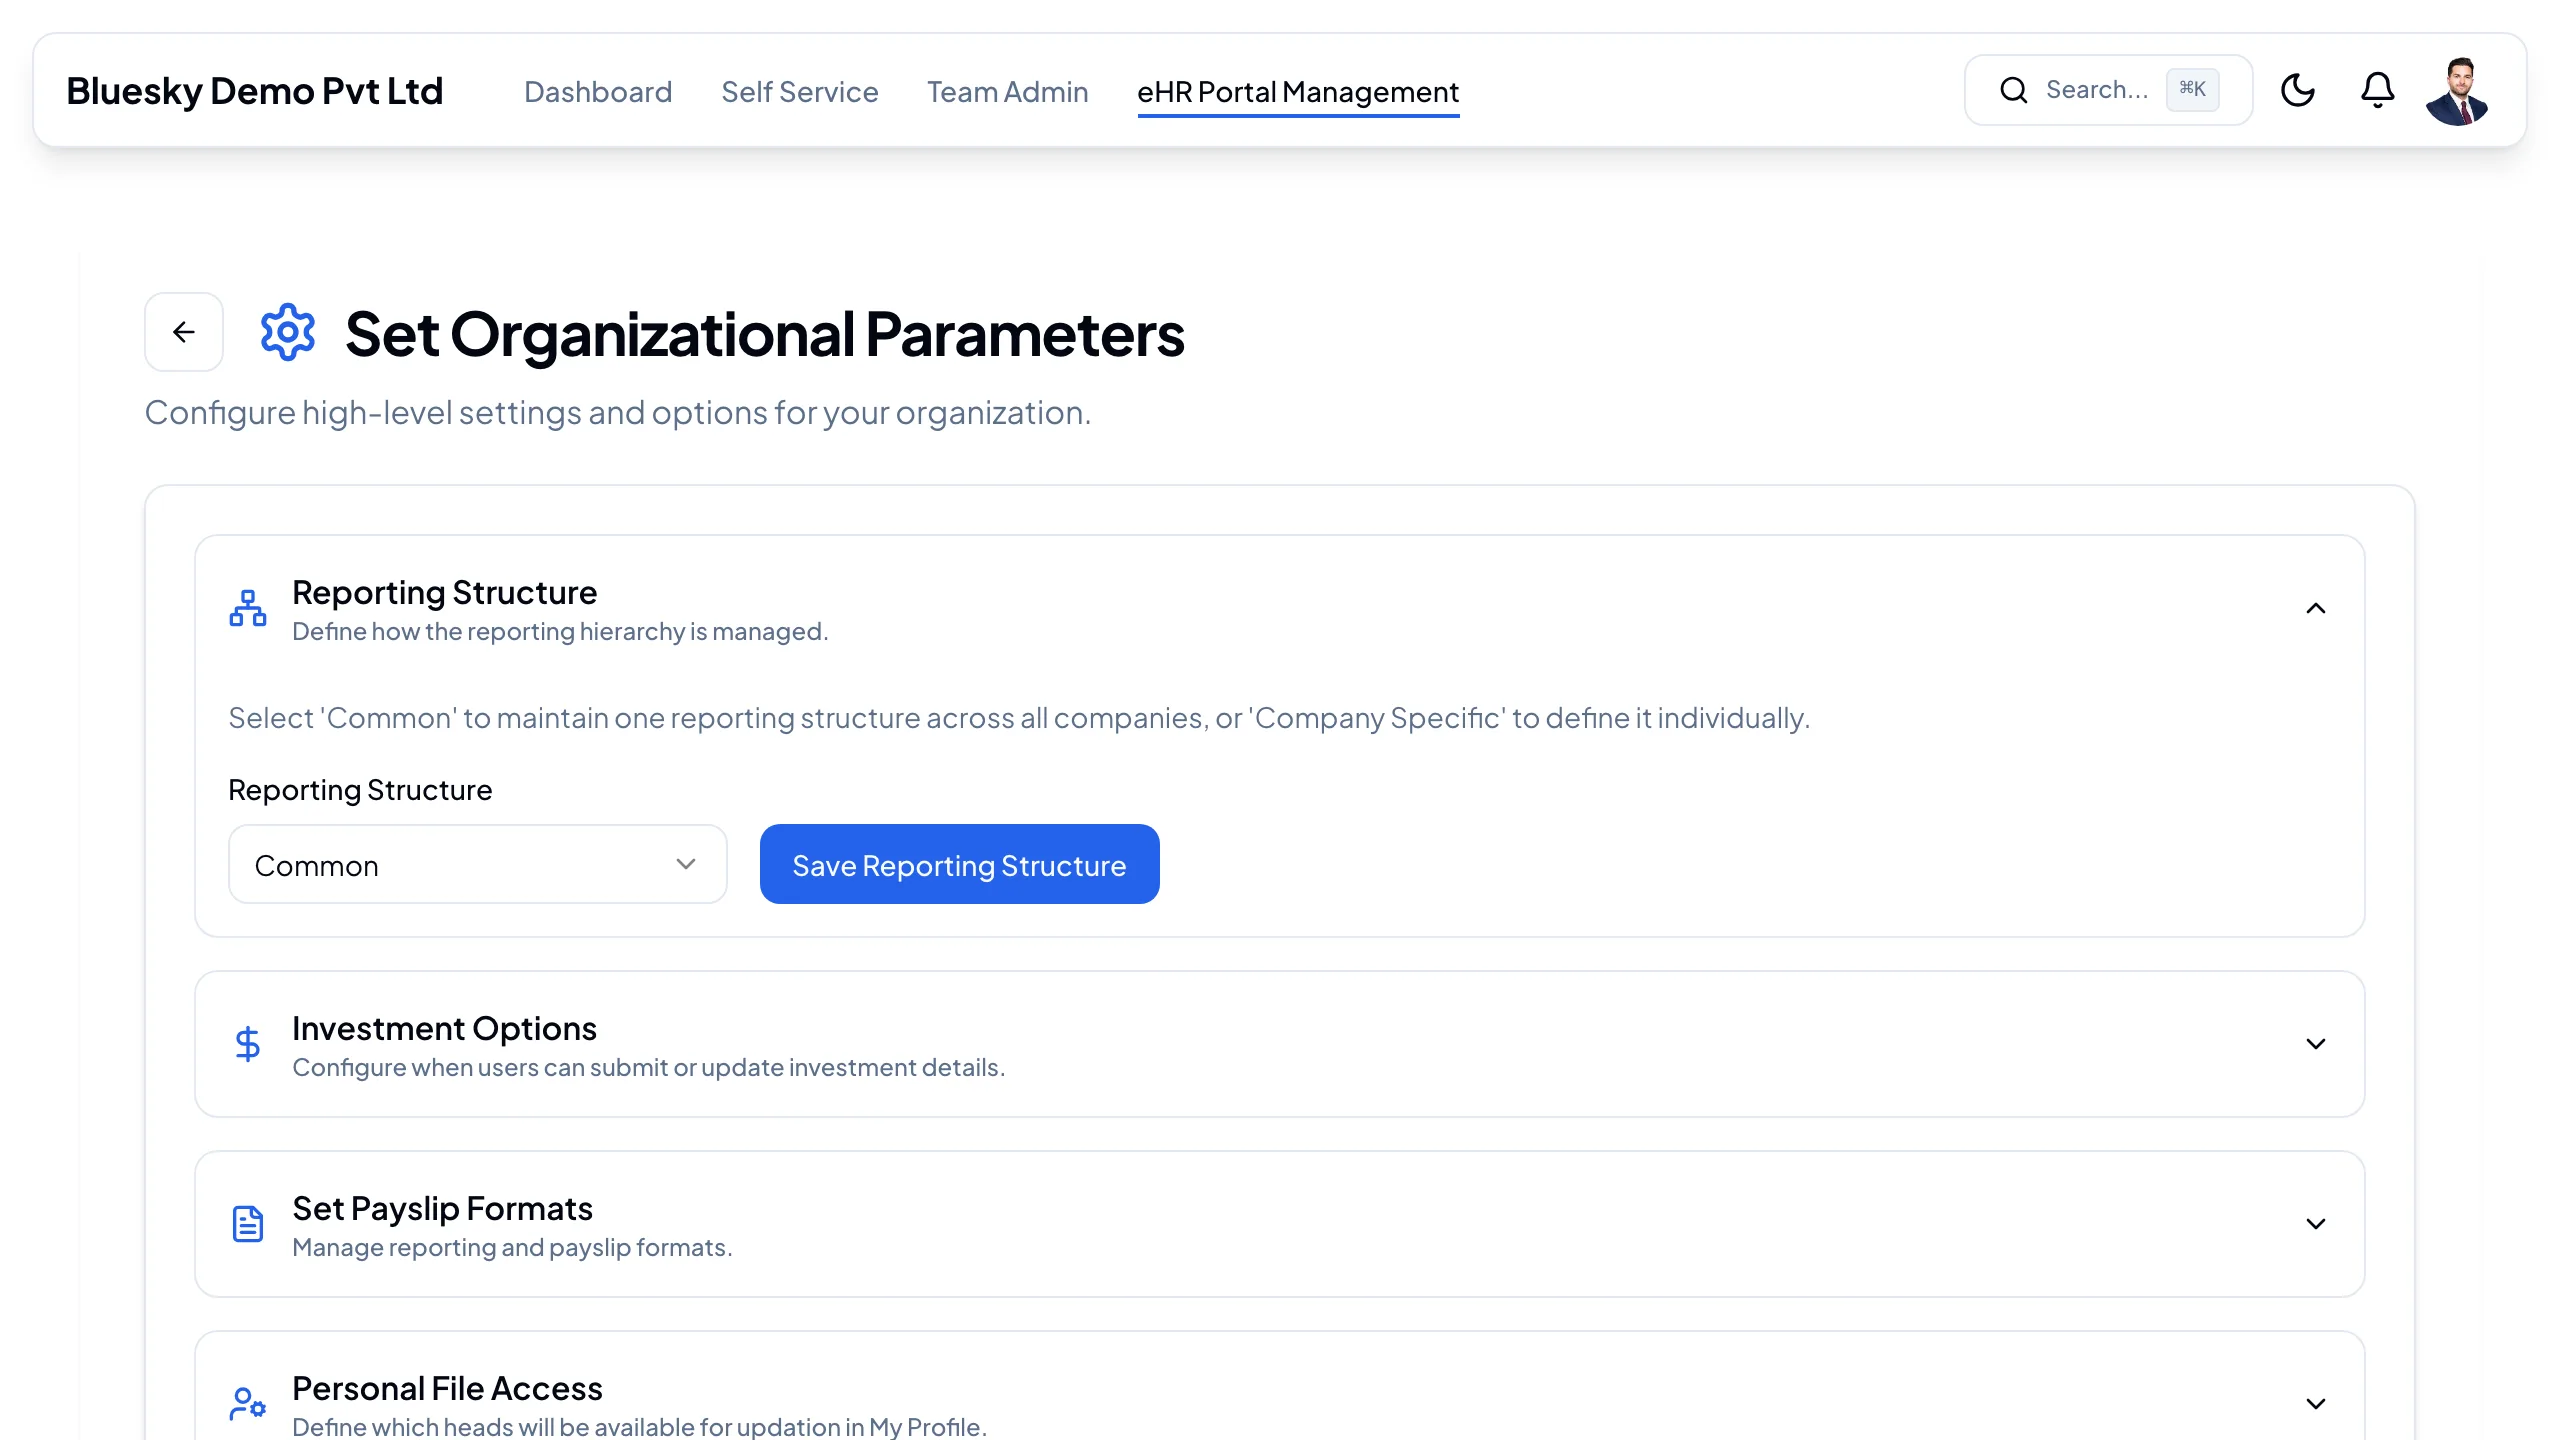Click the Personal File Access user-gear icon
The height and width of the screenshot is (1440, 2560).
[248, 1403]
